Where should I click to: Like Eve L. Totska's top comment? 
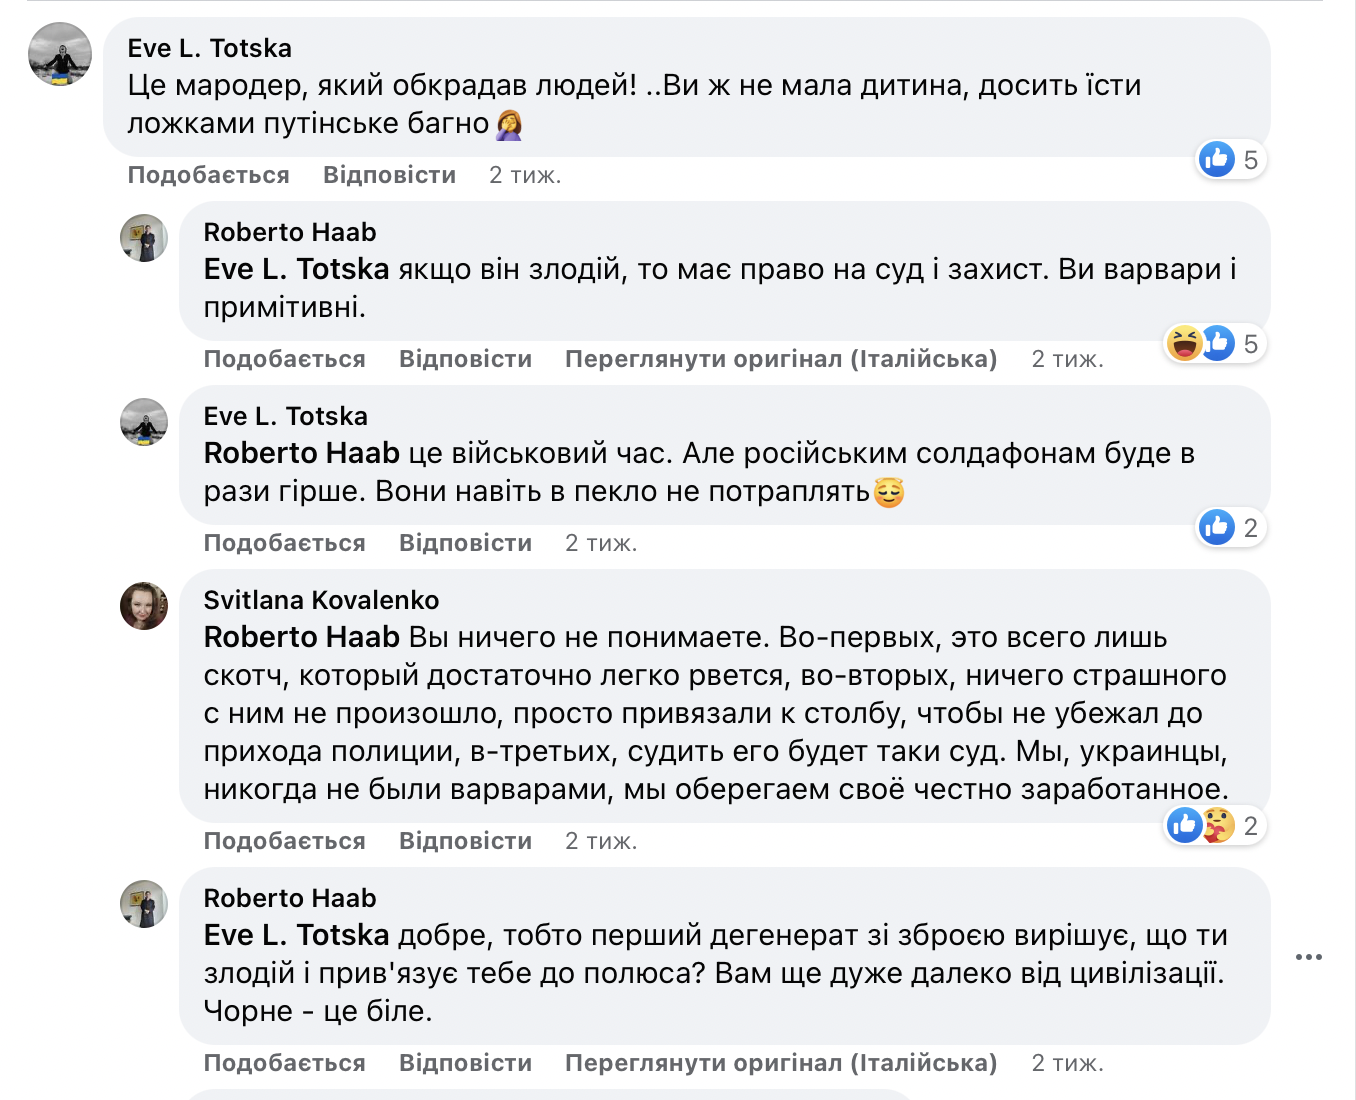pos(208,175)
